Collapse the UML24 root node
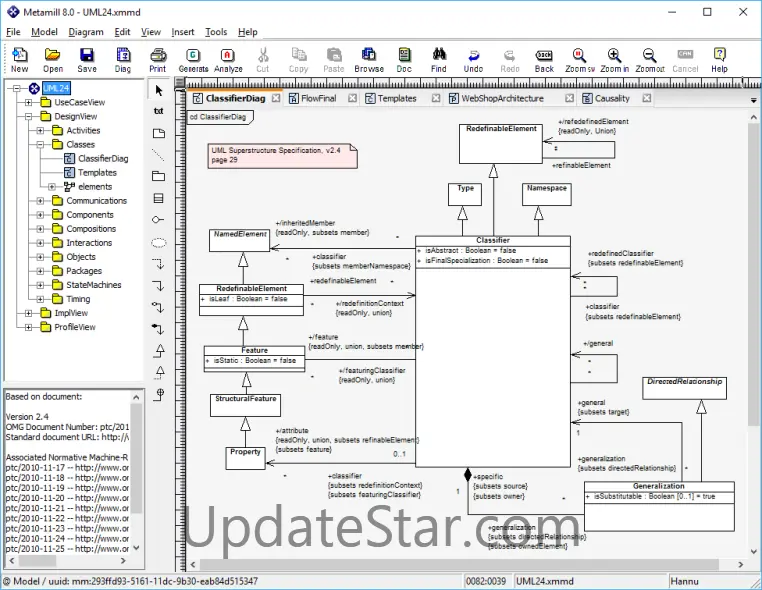Viewport: 762px width, 590px height. pyautogui.click(x=17, y=88)
